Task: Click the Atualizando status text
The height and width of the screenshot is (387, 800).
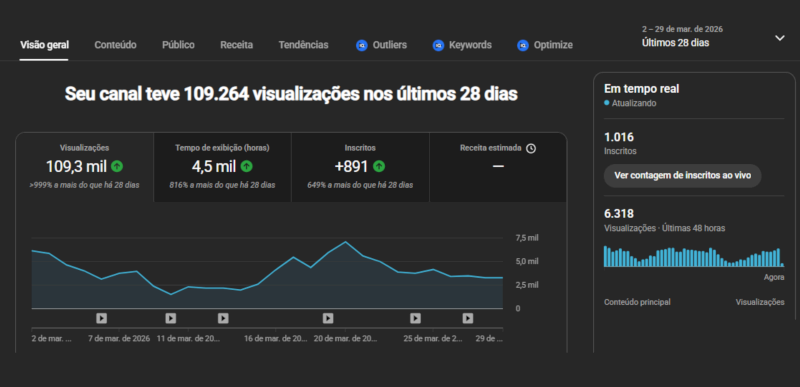Action: [x=634, y=103]
